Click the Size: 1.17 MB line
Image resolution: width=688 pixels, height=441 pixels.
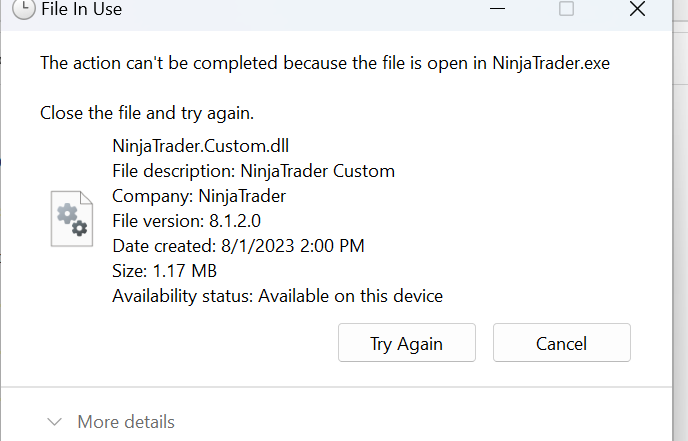click(164, 271)
